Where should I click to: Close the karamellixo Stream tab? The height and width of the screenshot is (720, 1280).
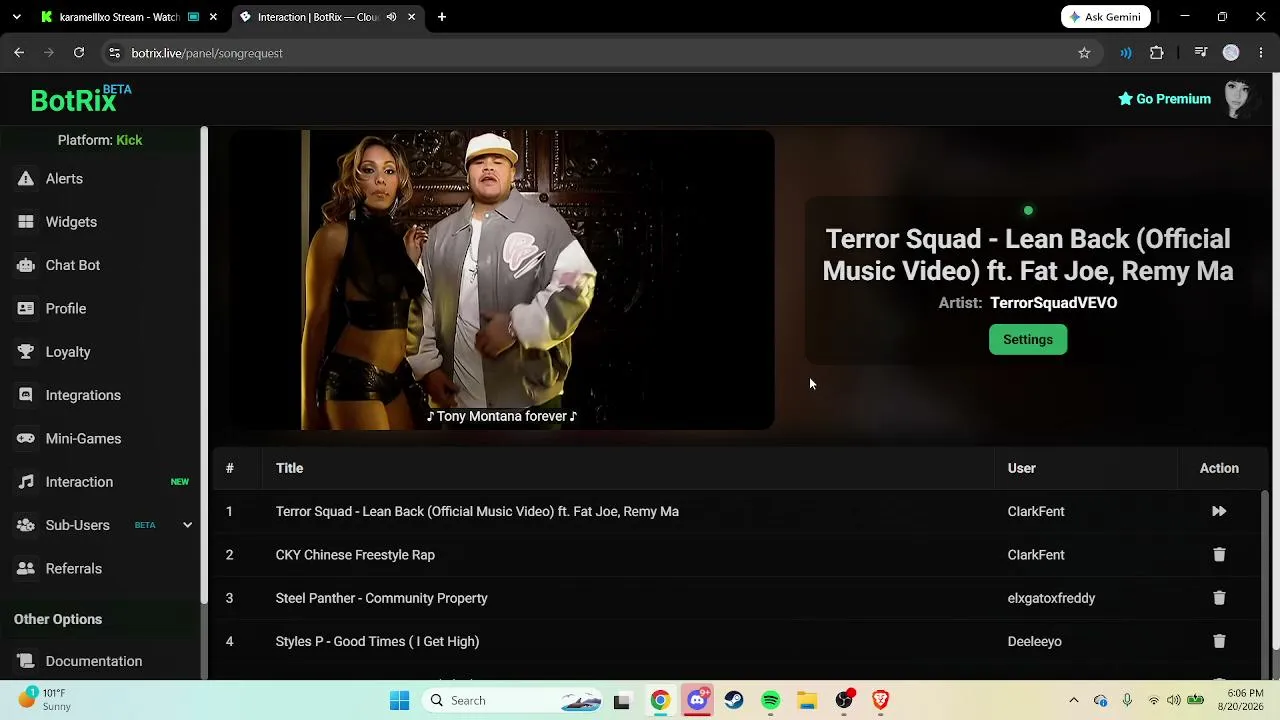tap(213, 17)
